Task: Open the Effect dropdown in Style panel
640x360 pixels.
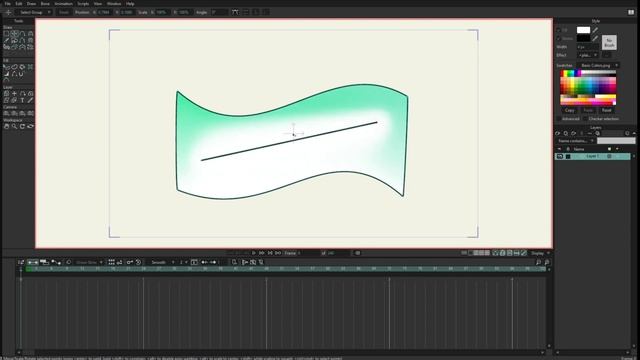Action: (x=588, y=55)
